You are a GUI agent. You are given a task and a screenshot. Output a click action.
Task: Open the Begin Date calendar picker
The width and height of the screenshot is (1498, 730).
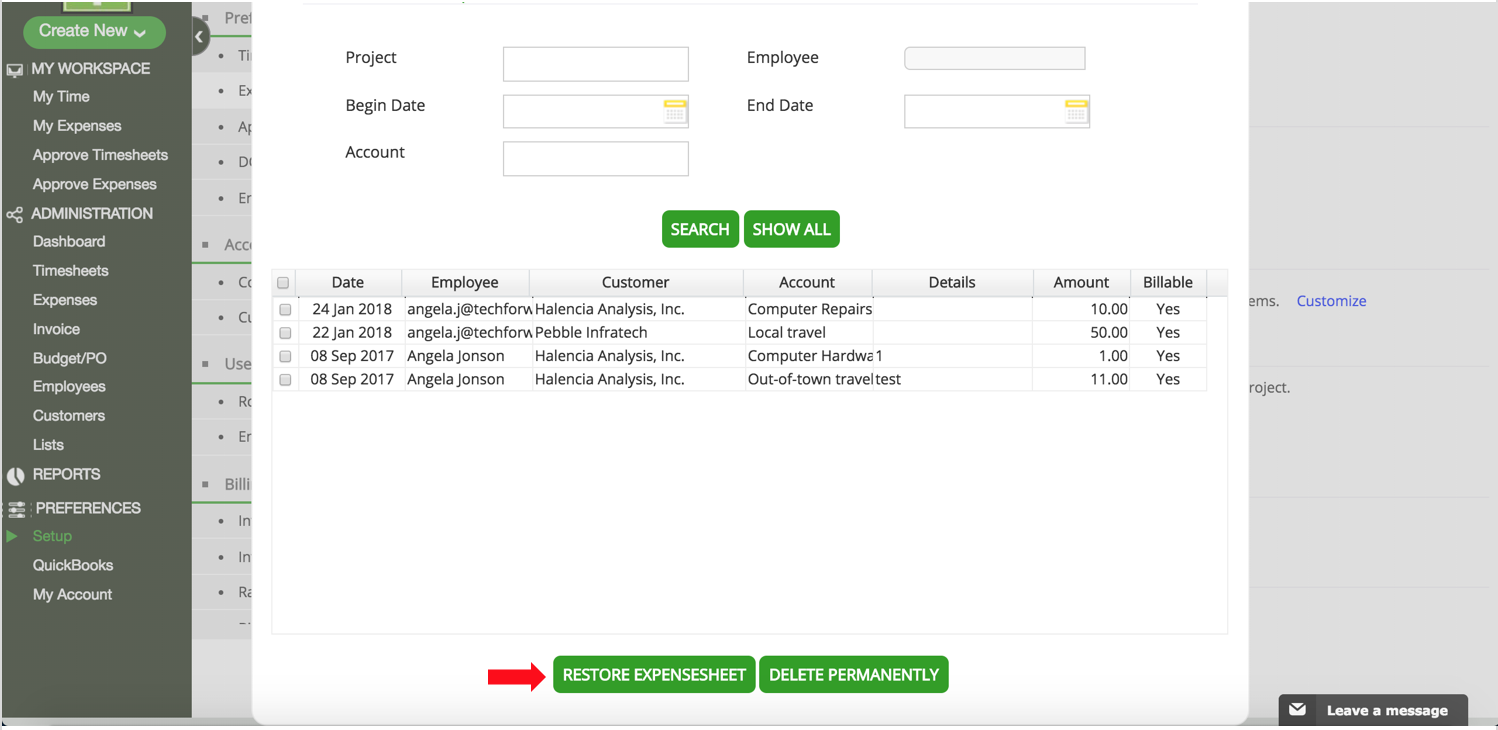tap(675, 111)
